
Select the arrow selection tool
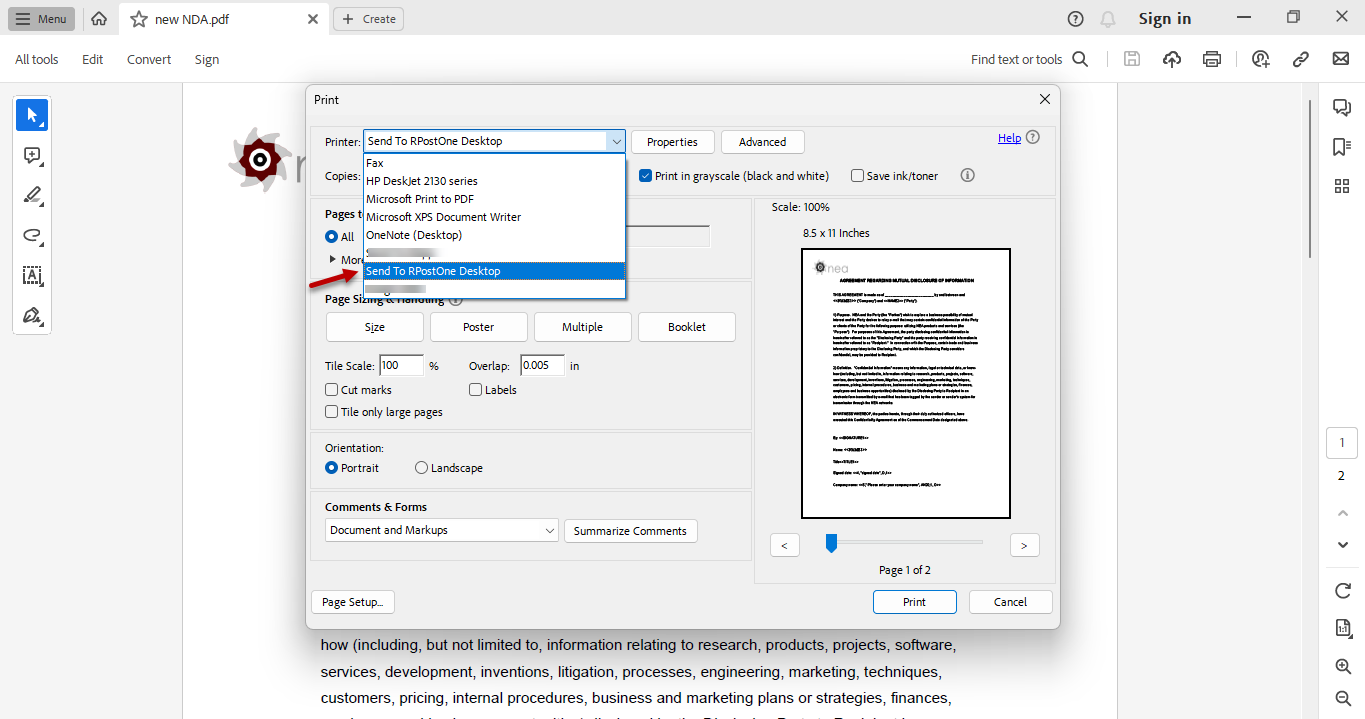point(31,114)
